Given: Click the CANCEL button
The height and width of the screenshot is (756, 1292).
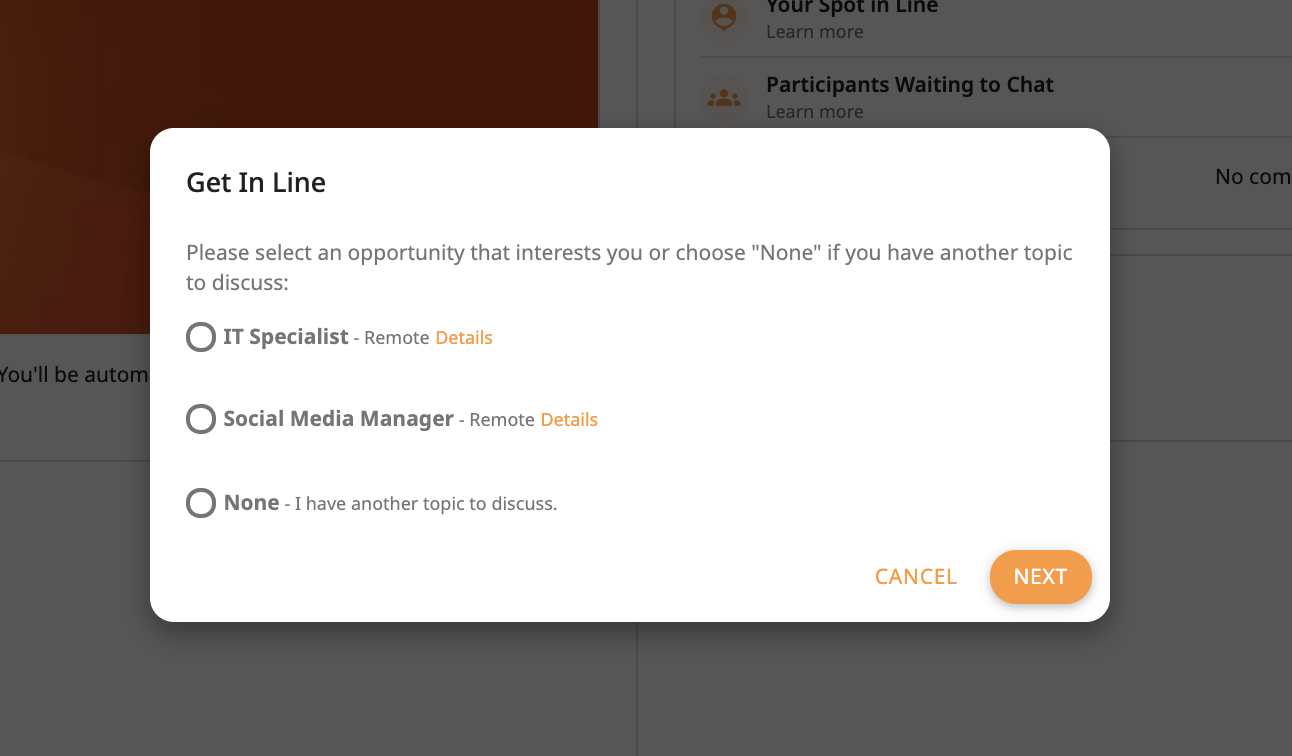Looking at the screenshot, I should point(916,577).
